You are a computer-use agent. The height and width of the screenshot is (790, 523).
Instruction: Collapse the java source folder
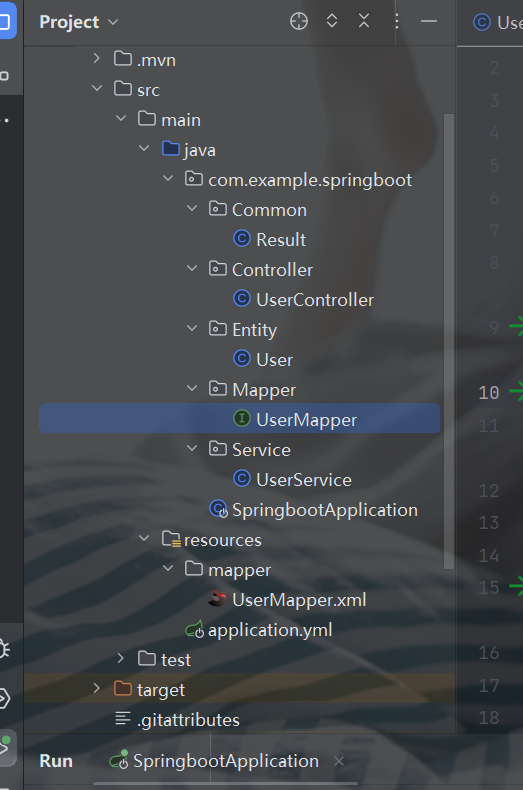(x=144, y=149)
